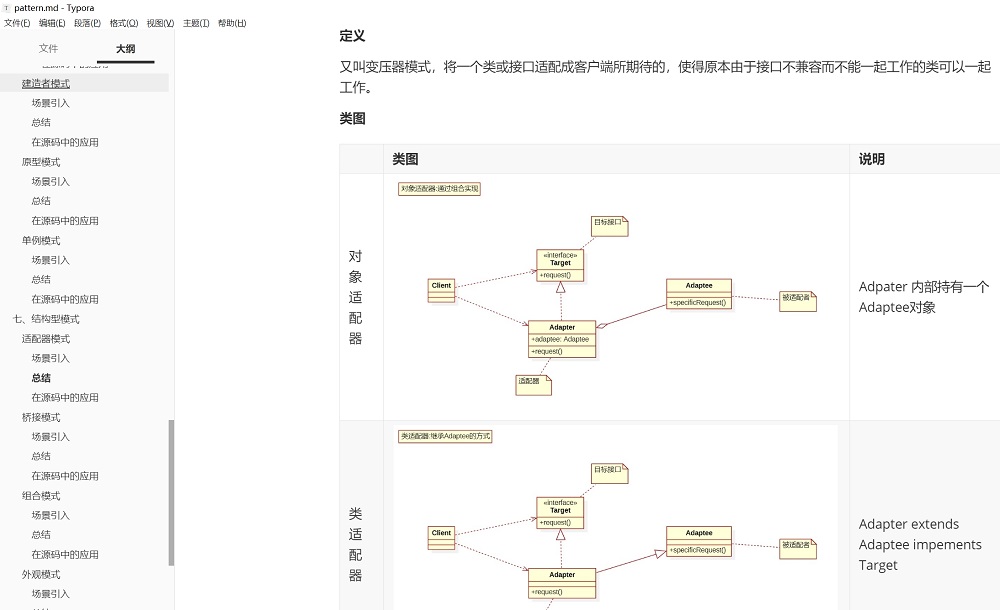The image size is (1000, 610).
Task: Click the Typora app icon in title bar
Action: [6, 8]
